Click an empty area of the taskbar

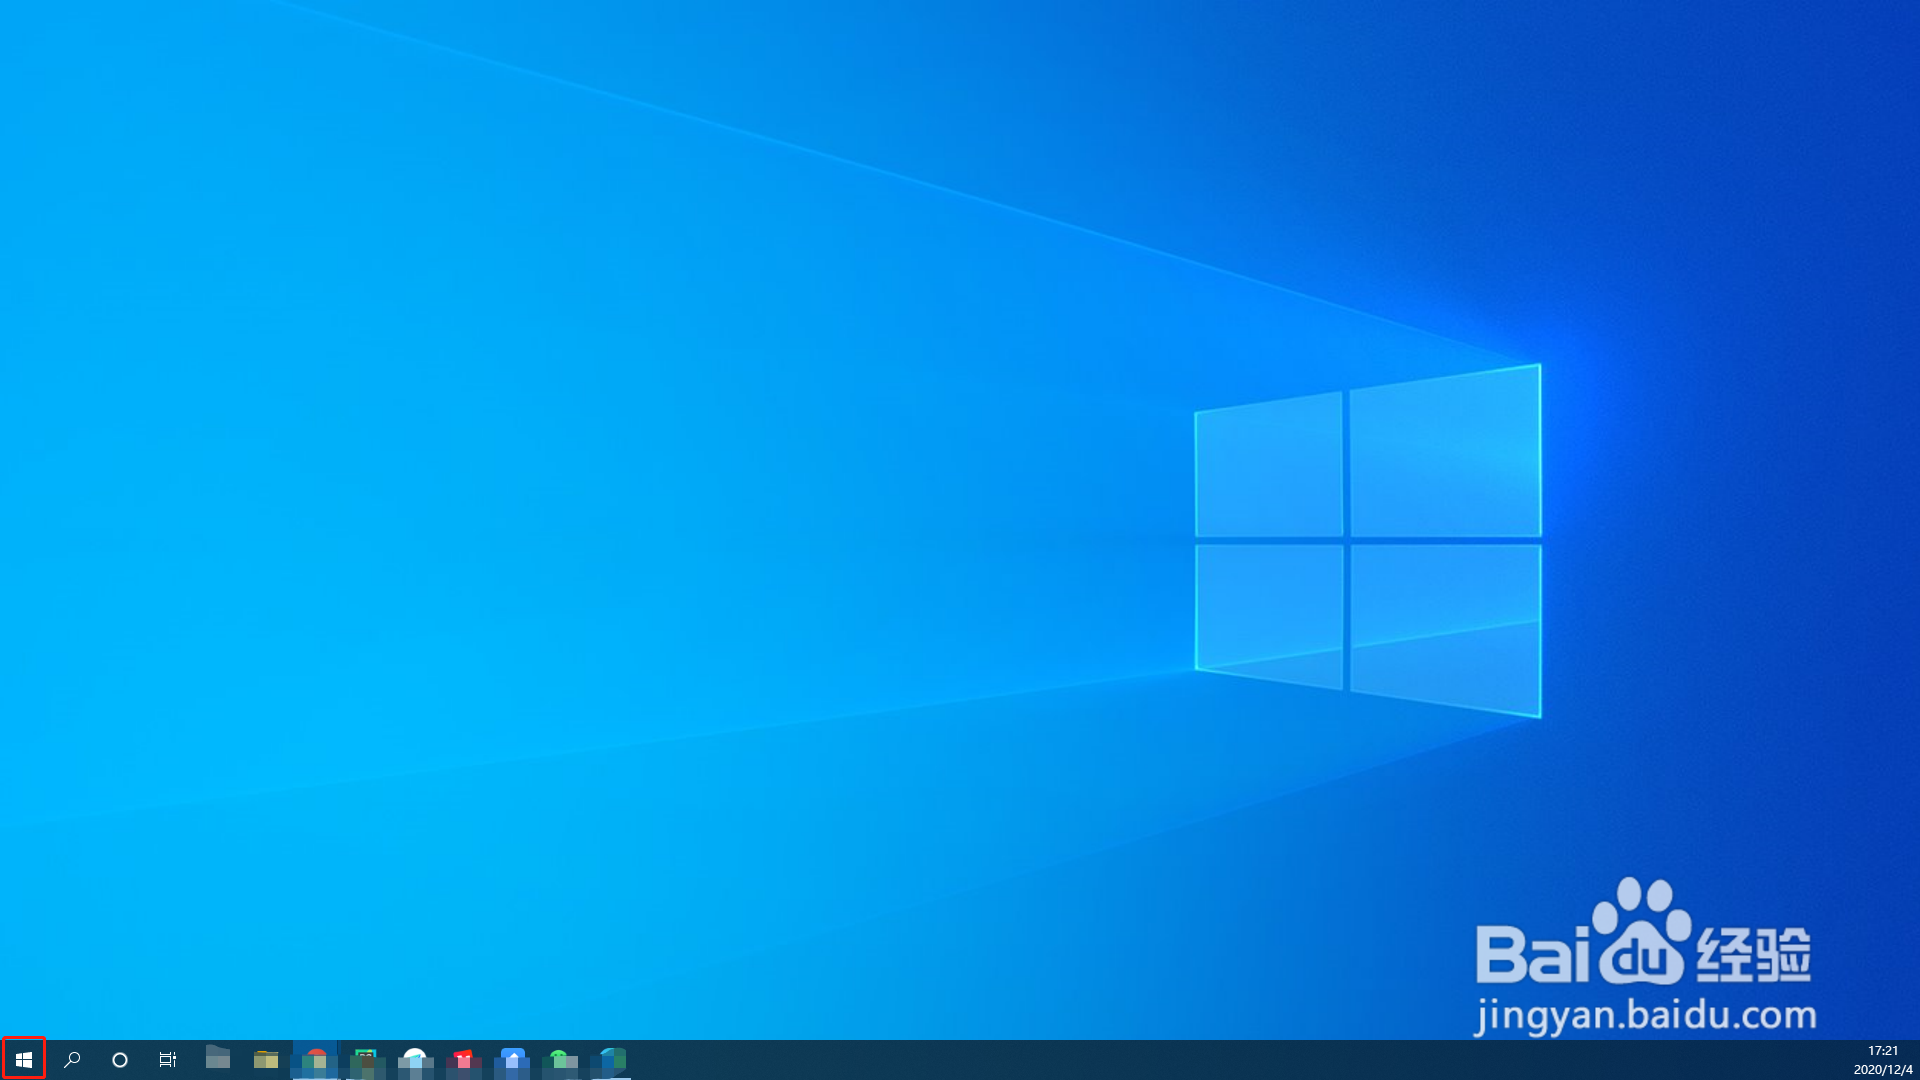(x=1200, y=1060)
